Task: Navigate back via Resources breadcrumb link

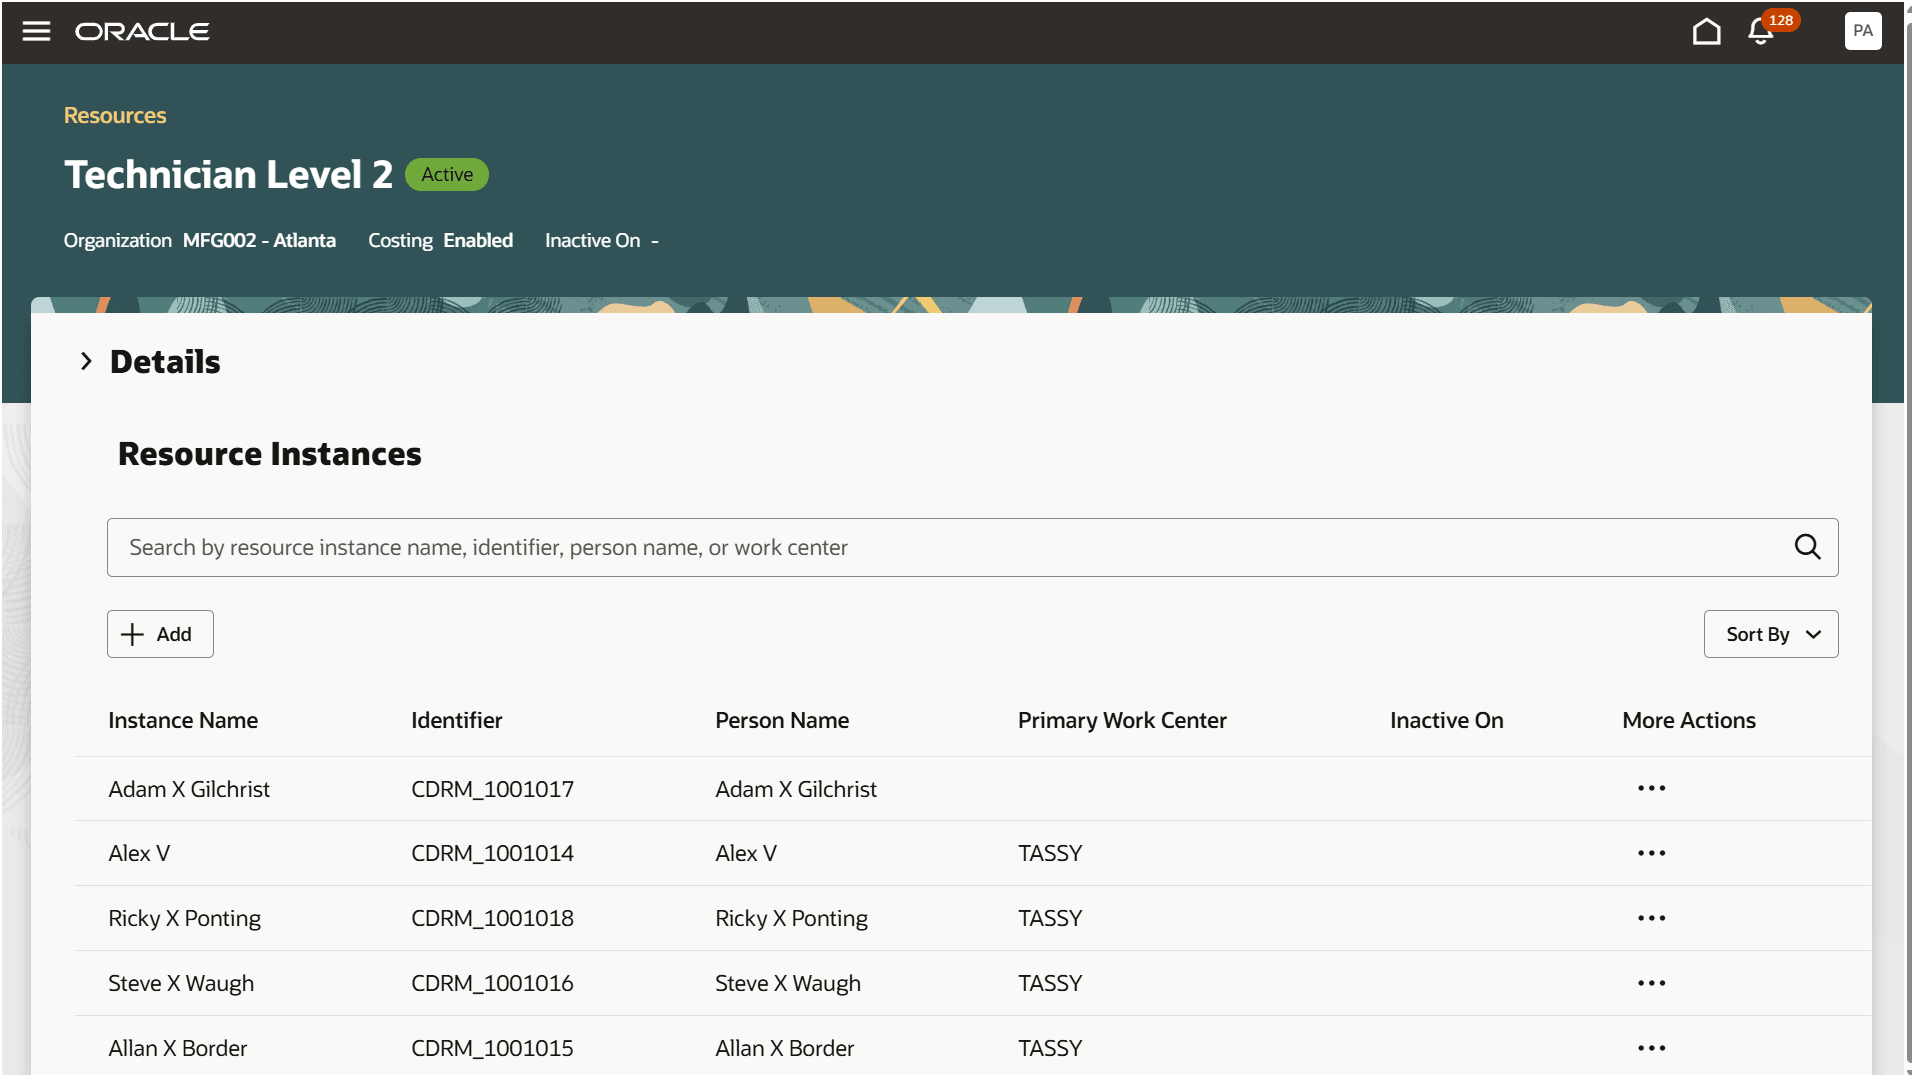Action: tap(115, 115)
